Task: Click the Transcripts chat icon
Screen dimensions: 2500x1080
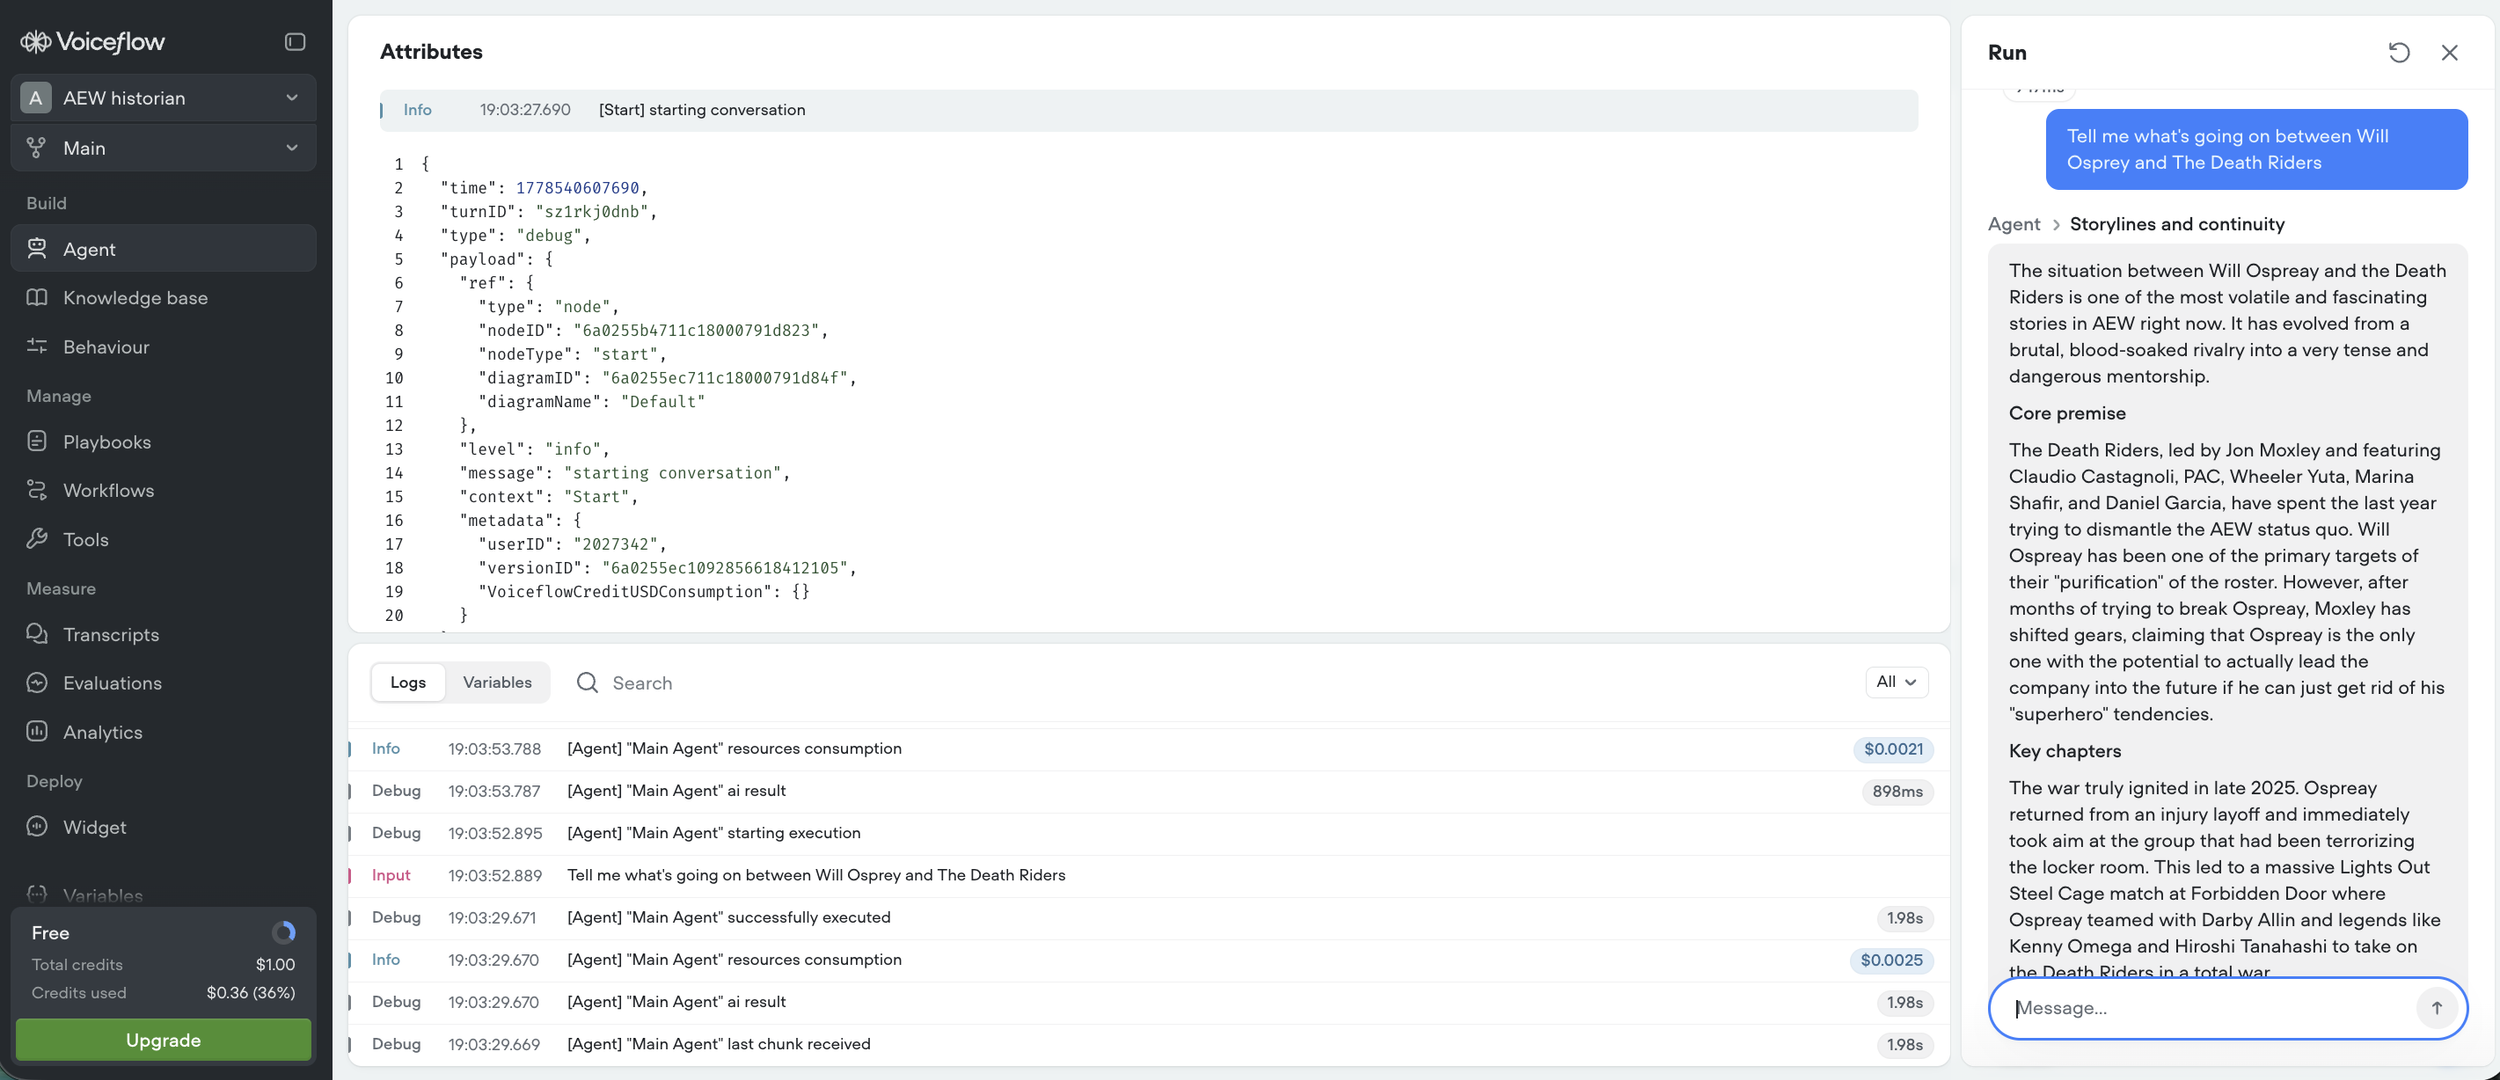Action: tap(37, 634)
